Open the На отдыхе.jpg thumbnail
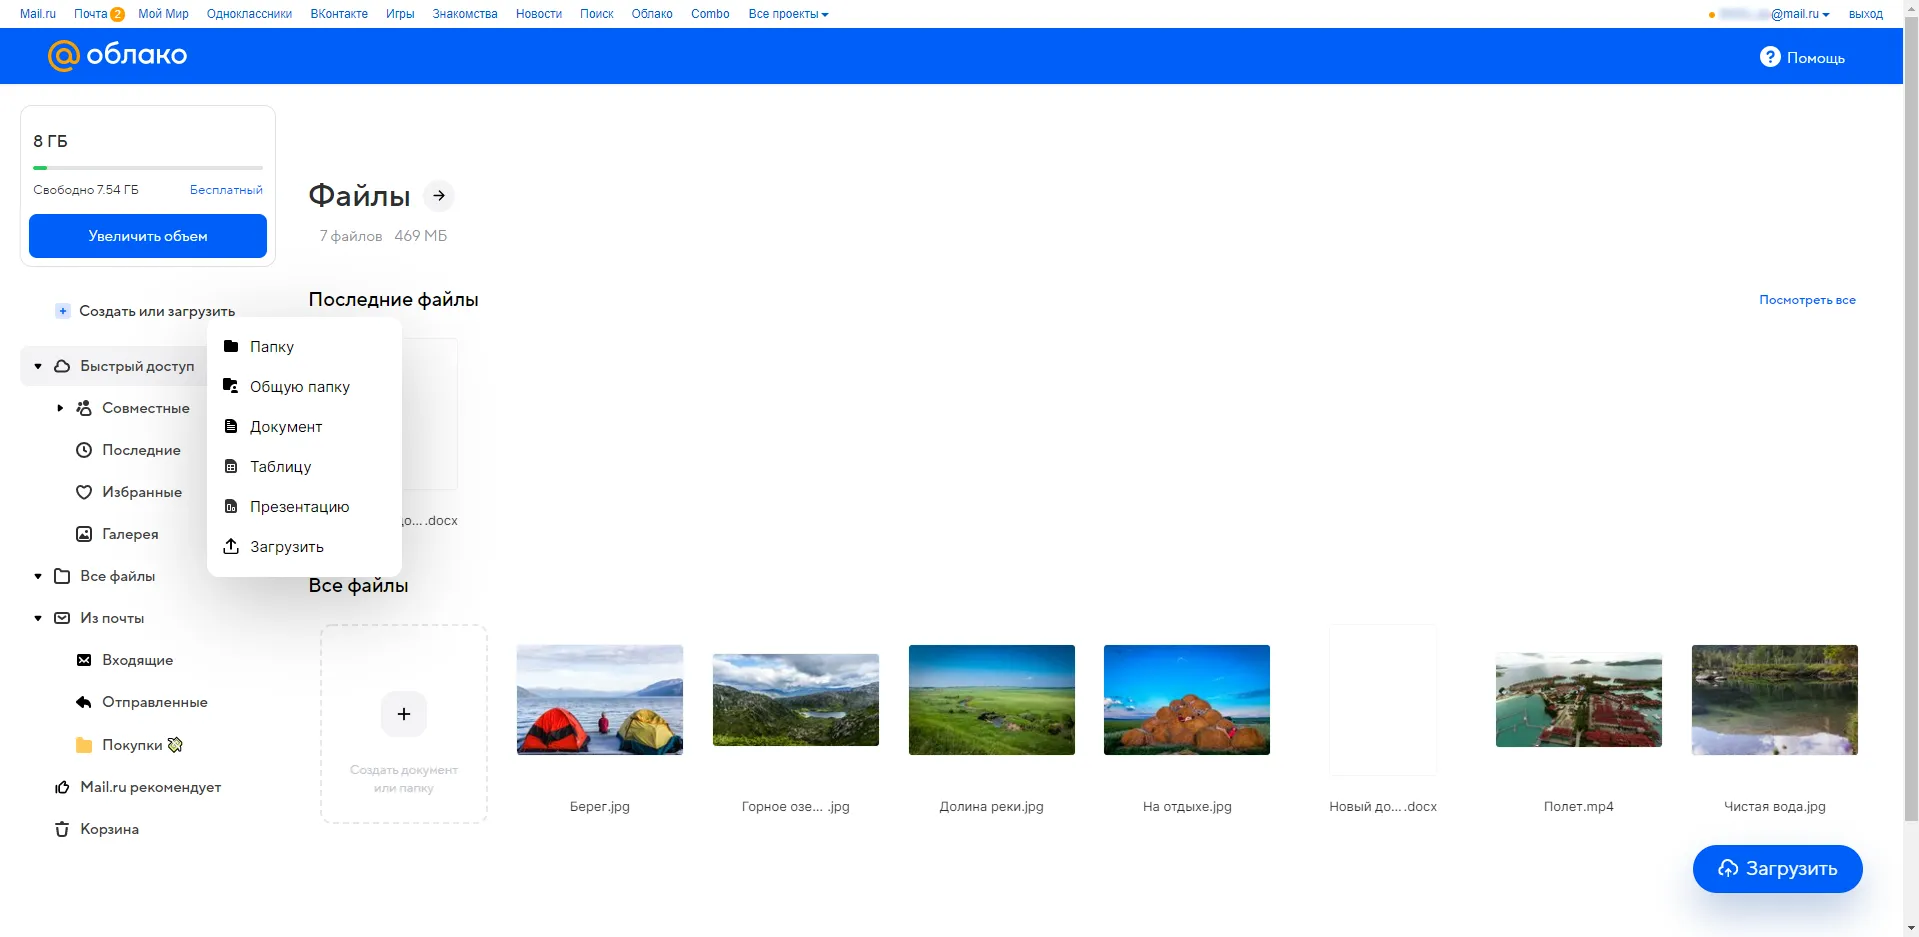The width and height of the screenshot is (1919, 937). 1187,700
